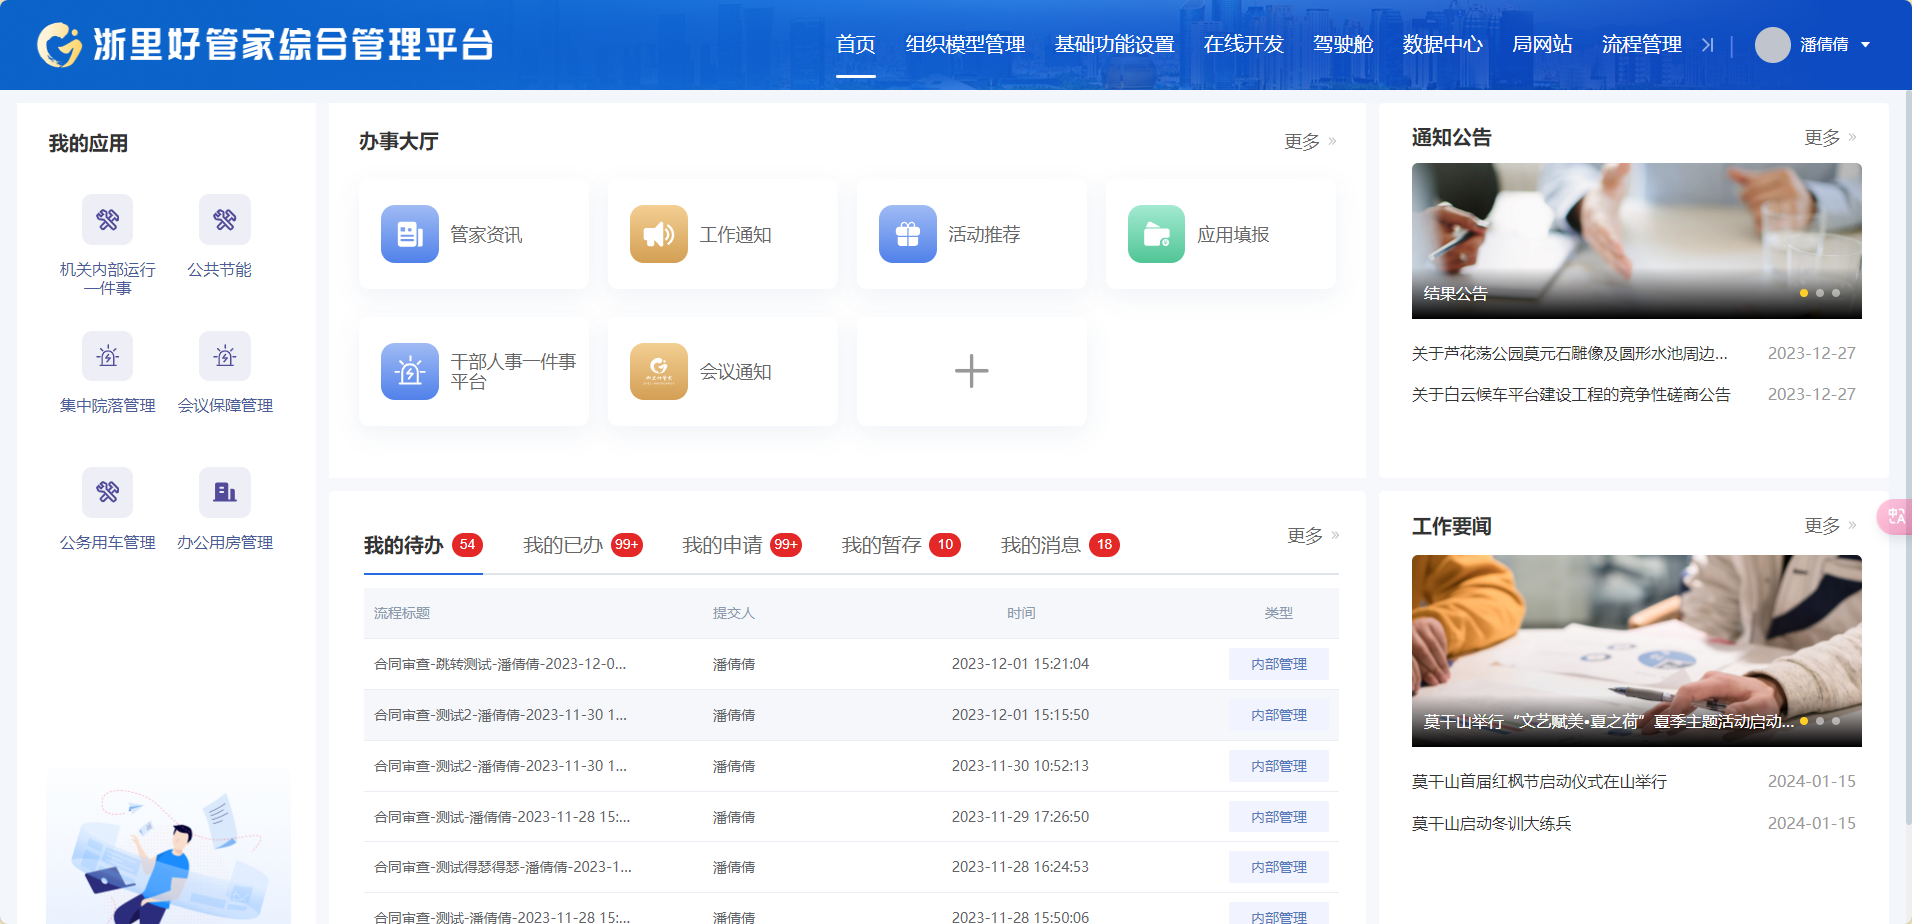This screenshot has width=1912, height=924.
Task: Click 工作要闻 banner image
Action: [1637, 651]
